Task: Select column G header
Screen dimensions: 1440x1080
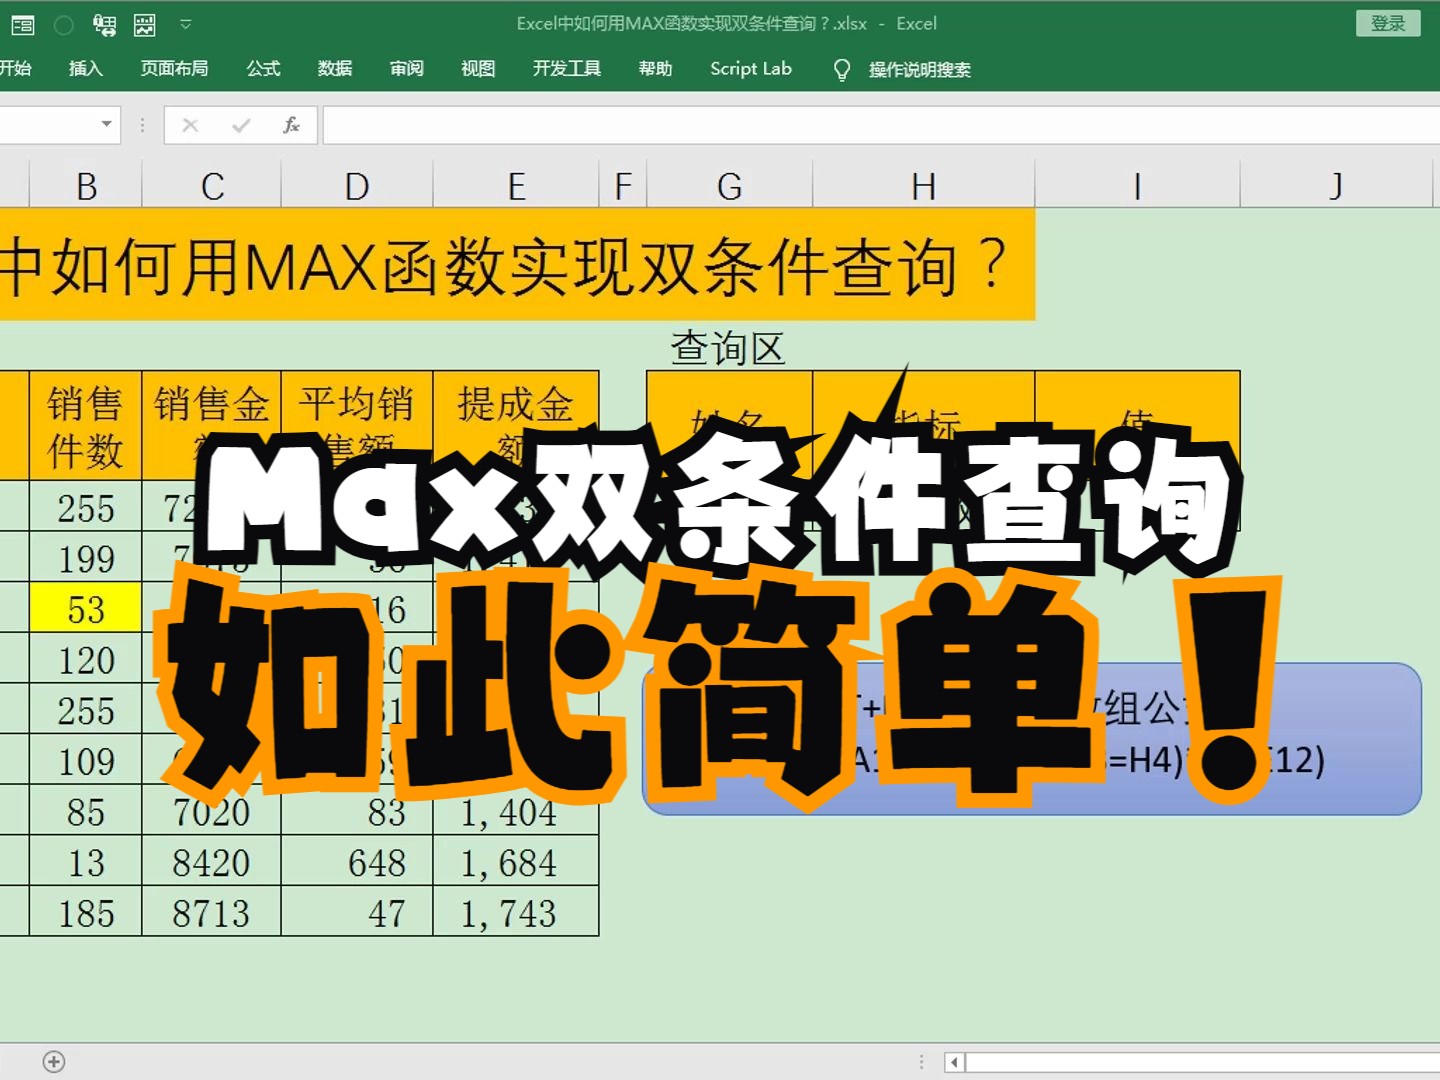Action: [x=730, y=186]
